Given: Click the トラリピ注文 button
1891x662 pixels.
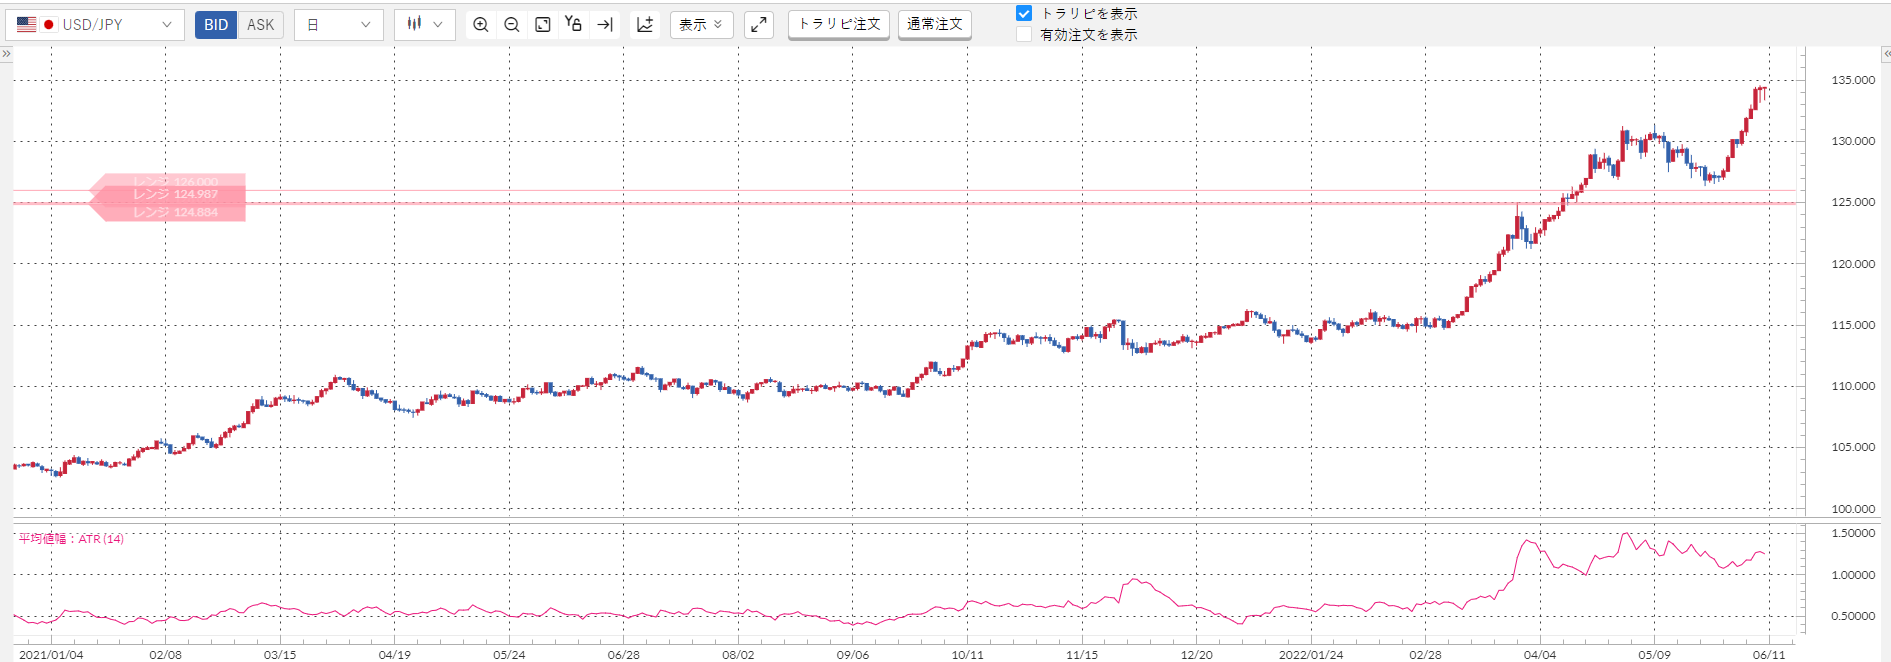Looking at the screenshot, I should click(x=839, y=24).
